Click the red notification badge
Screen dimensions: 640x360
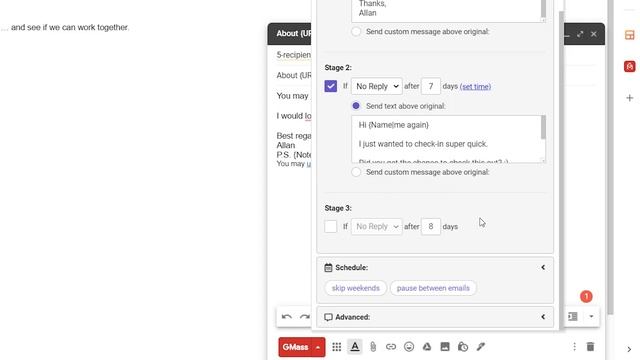click(x=586, y=296)
